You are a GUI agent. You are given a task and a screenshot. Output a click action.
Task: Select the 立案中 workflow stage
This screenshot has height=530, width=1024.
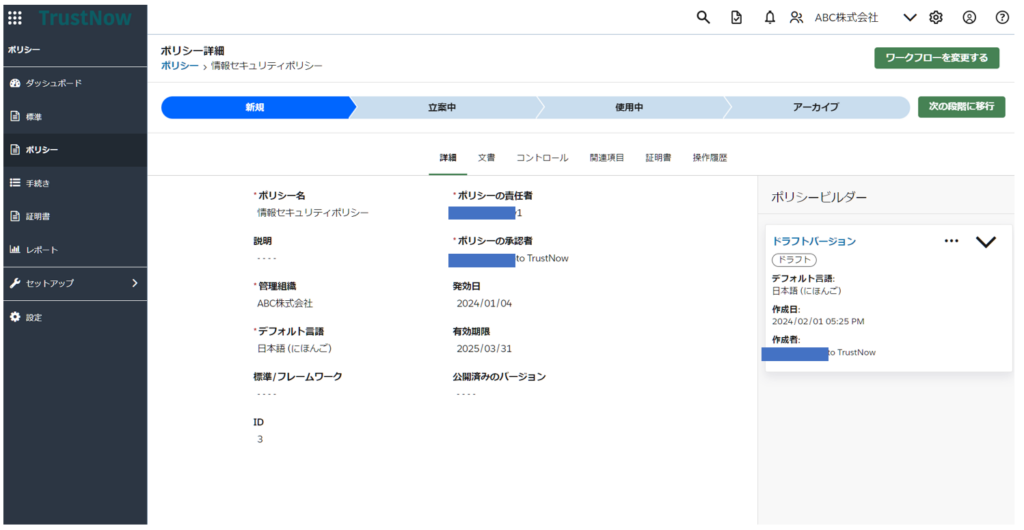pos(442,107)
